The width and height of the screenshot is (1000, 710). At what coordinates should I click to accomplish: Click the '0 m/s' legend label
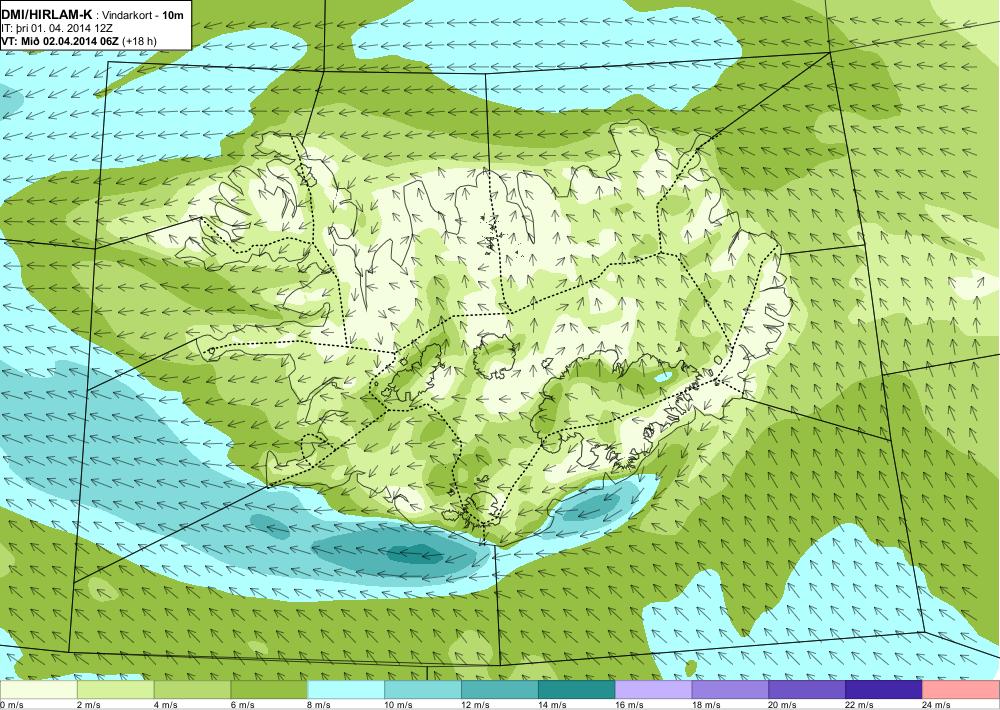[12, 705]
